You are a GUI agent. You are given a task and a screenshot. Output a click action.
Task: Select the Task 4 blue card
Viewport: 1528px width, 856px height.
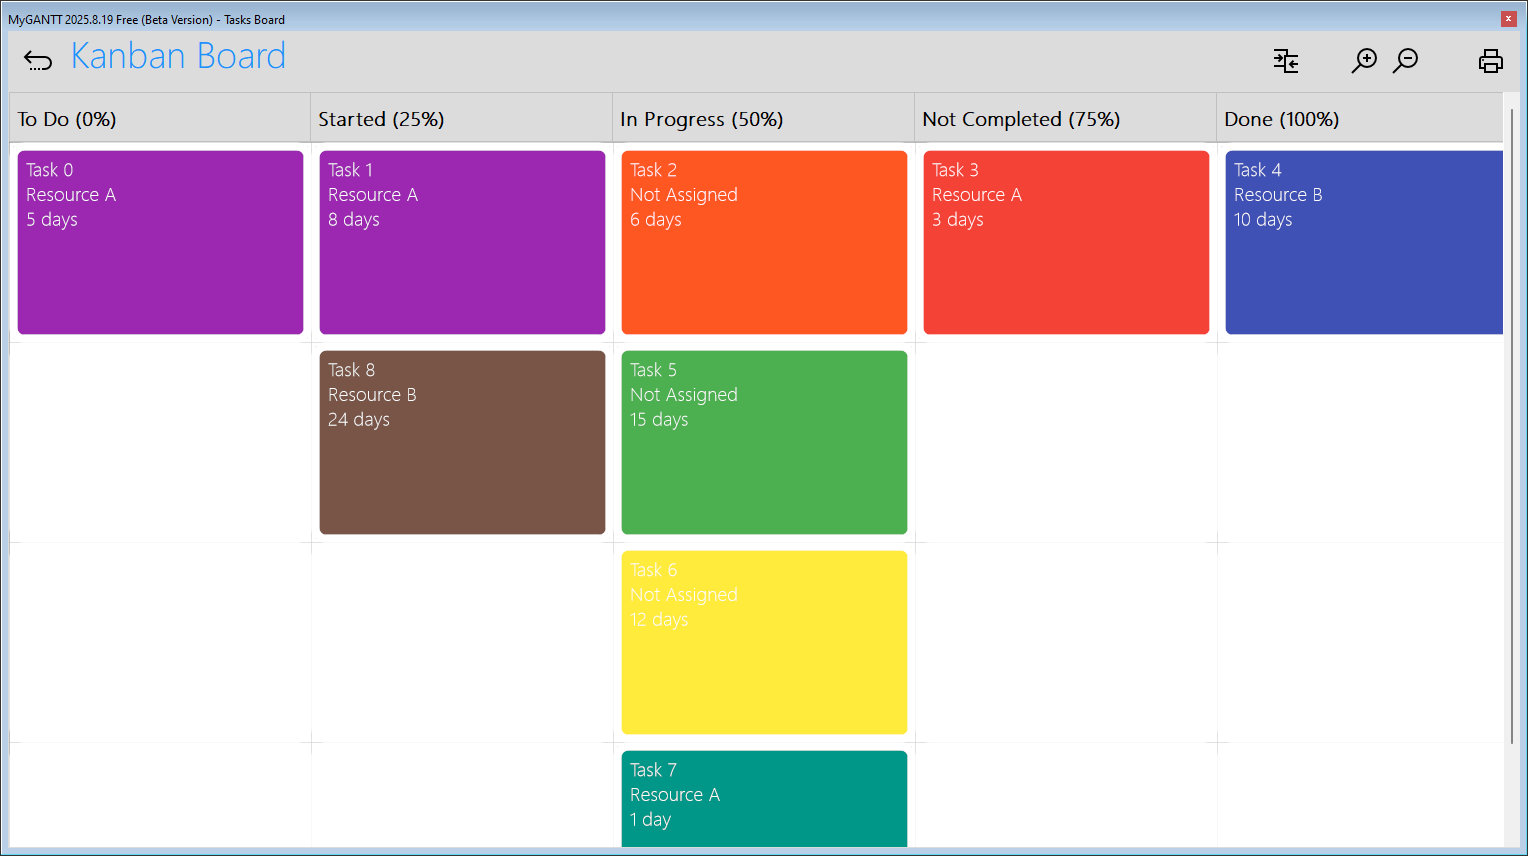pyautogui.click(x=1364, y=242)
